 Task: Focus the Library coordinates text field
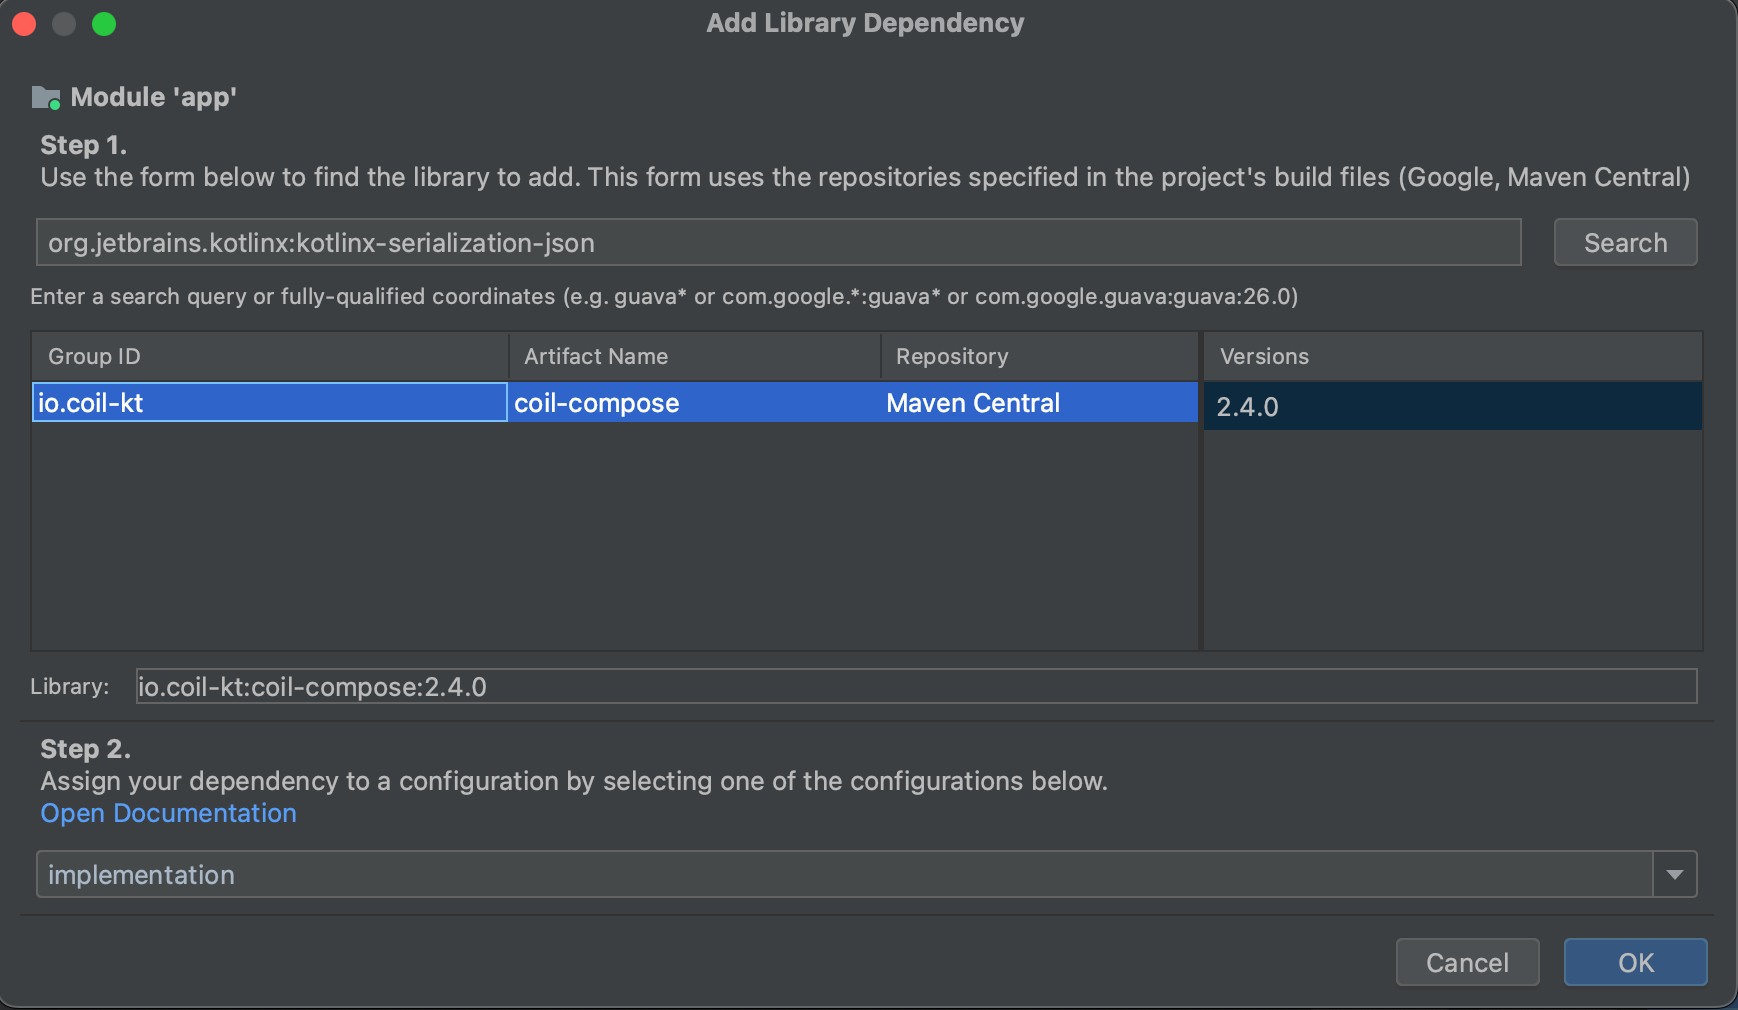click(916, 686)
